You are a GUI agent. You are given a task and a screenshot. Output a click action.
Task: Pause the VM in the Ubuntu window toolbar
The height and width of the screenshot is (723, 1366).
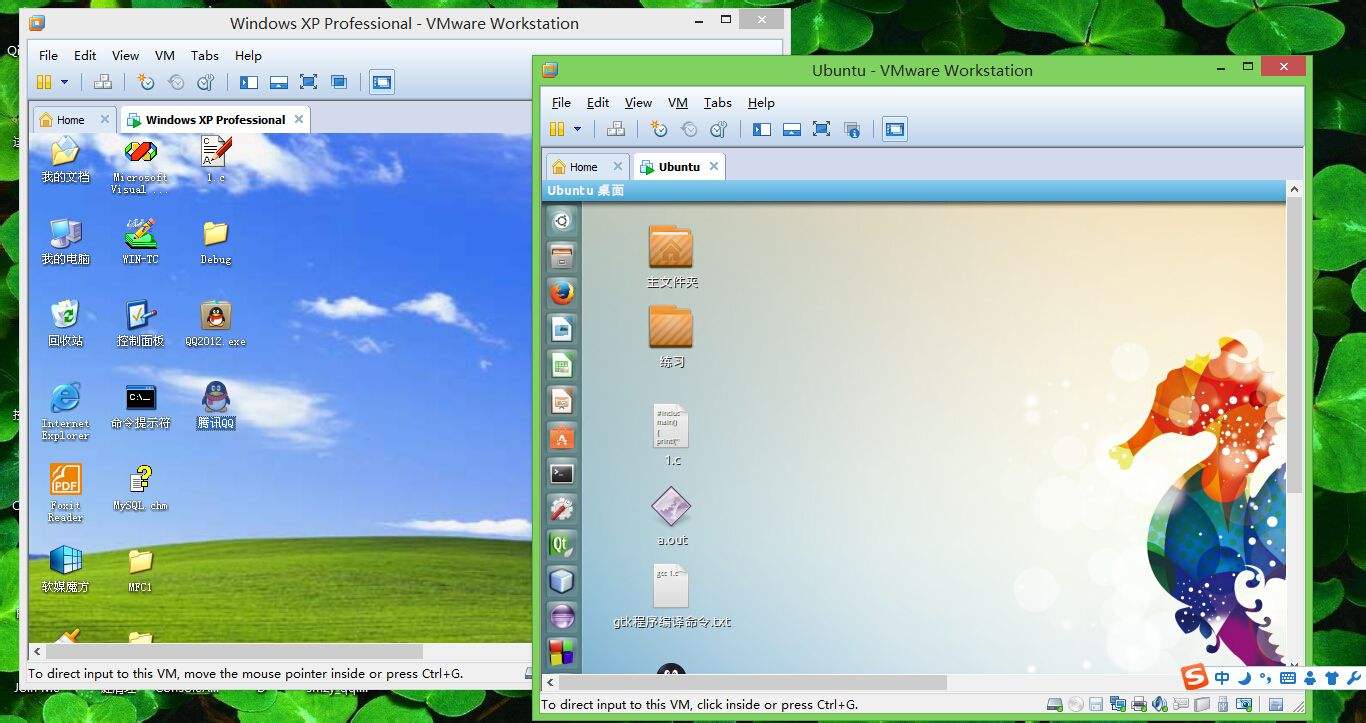[x=557, y=128]
